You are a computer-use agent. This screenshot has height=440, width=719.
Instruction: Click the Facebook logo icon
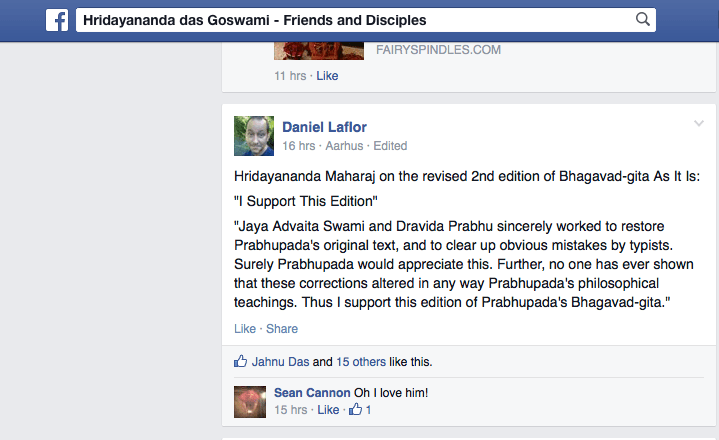pyautogui.click(x=56, y=20)
